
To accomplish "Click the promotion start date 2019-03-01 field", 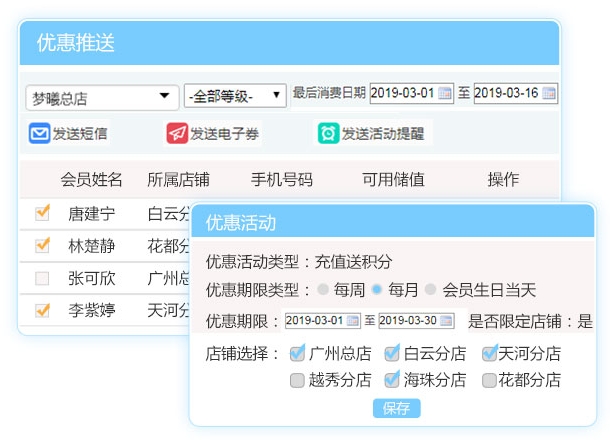I will pyautogui.click(x=323, y=321).
